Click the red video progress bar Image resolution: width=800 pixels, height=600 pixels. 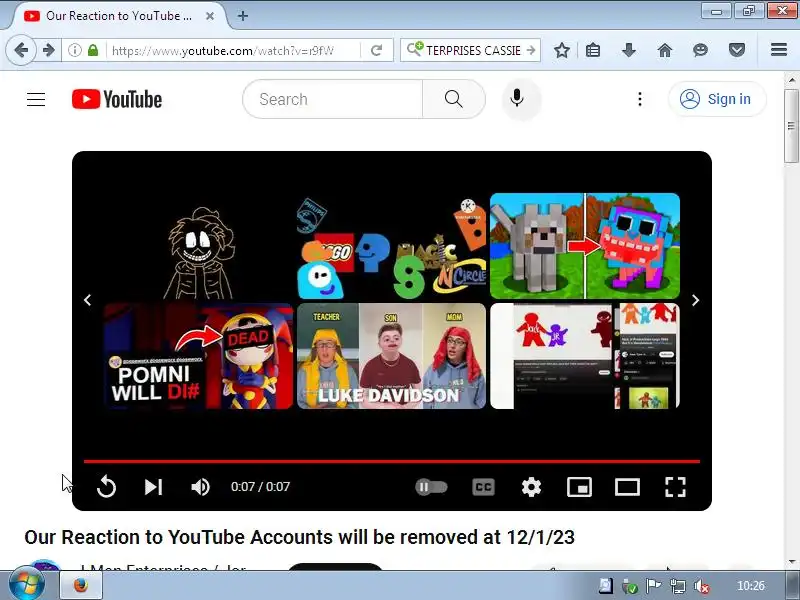392,461
